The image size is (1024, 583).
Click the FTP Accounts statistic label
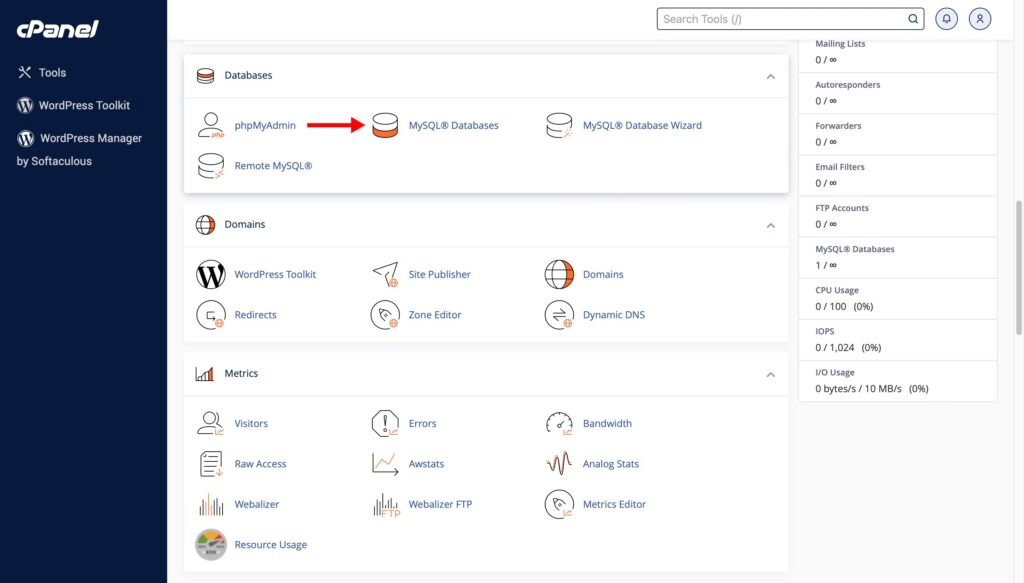[842, 208]
